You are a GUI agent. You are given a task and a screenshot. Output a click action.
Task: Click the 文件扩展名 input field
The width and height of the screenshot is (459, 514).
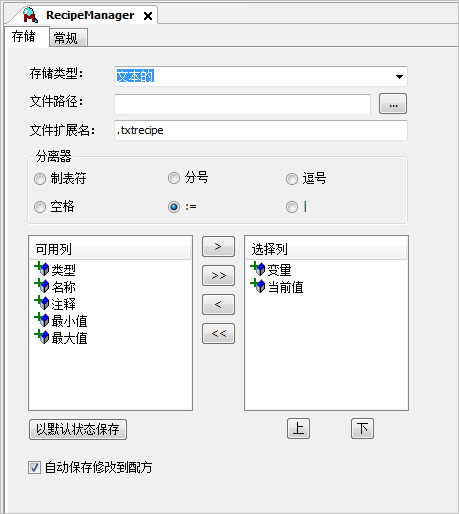pos(261,130)
